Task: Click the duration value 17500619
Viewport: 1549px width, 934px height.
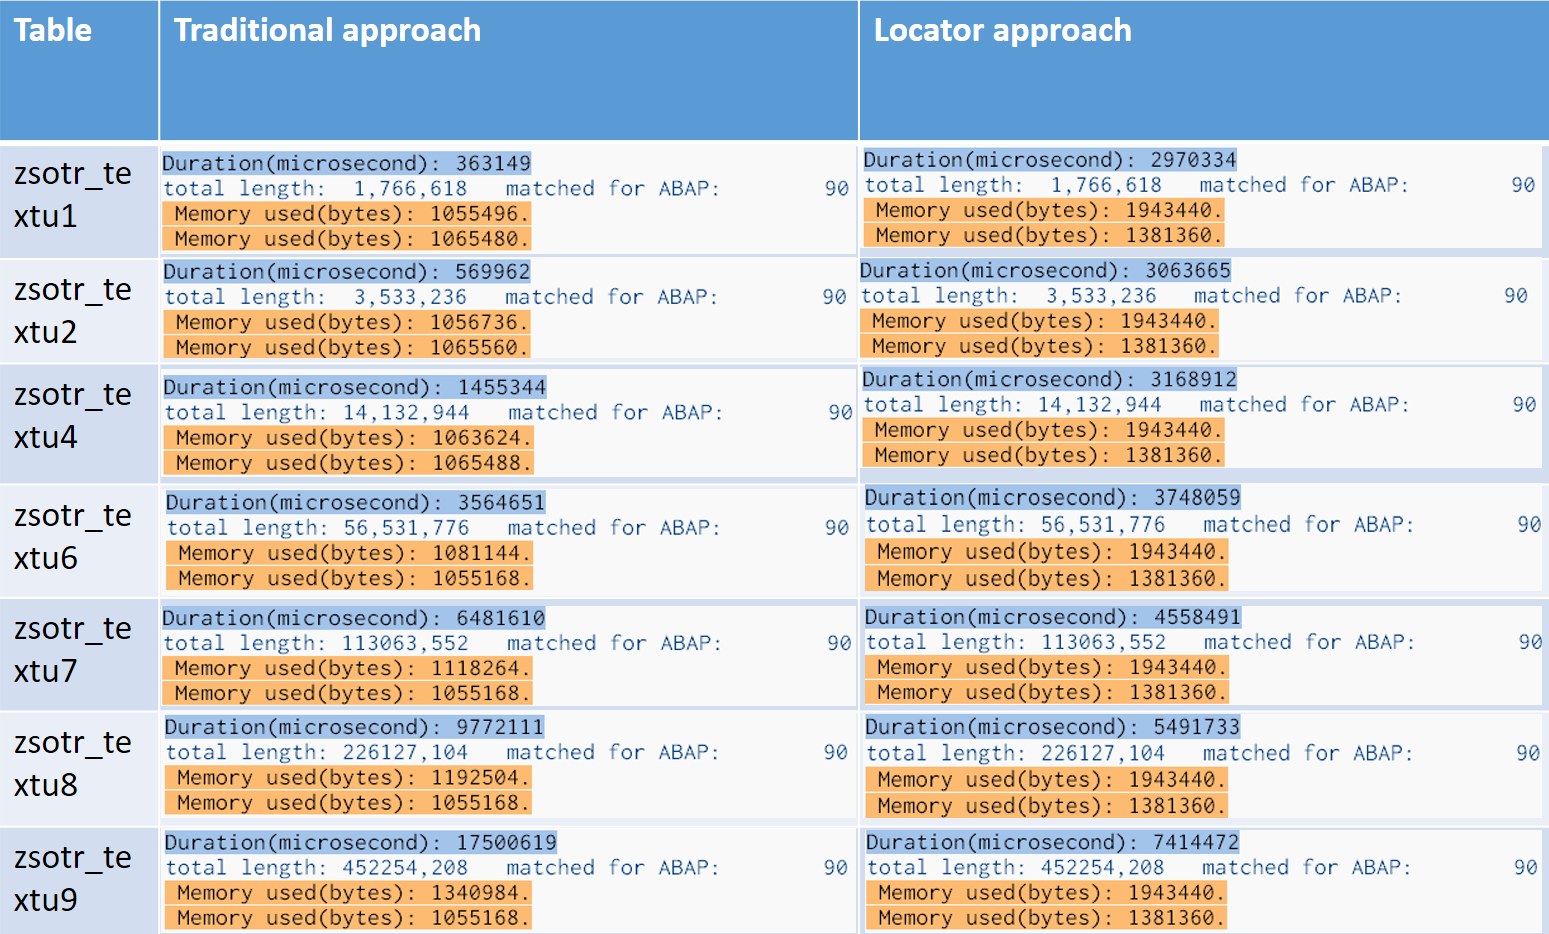Action: (x=507, y=843)
